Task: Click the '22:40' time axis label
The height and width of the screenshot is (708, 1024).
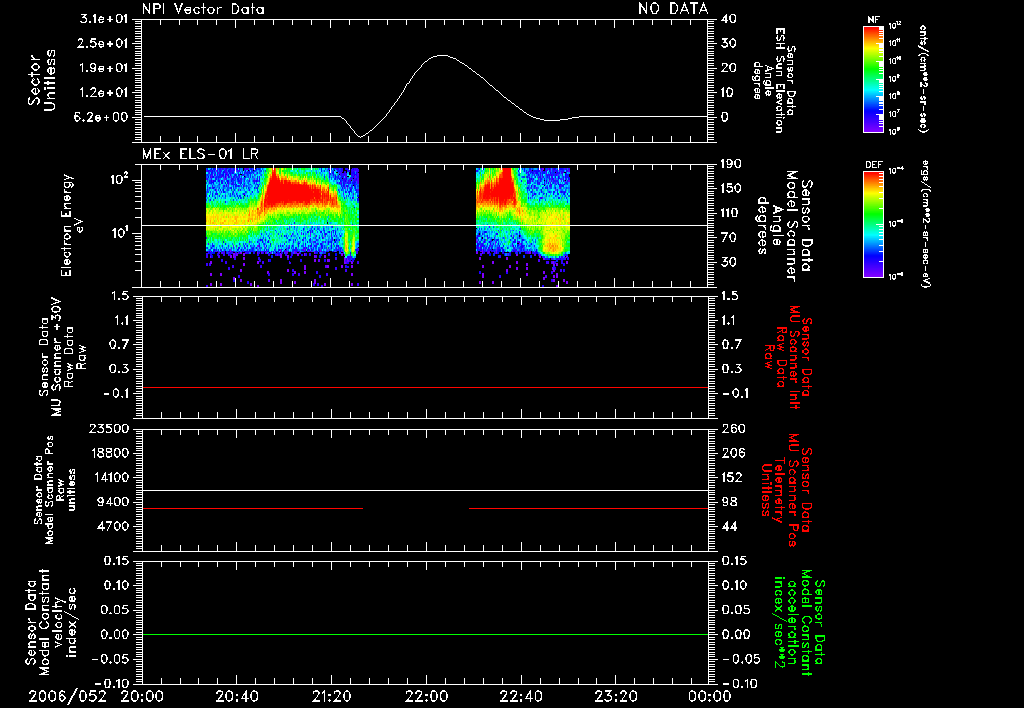Action: (x=520, y=697)
